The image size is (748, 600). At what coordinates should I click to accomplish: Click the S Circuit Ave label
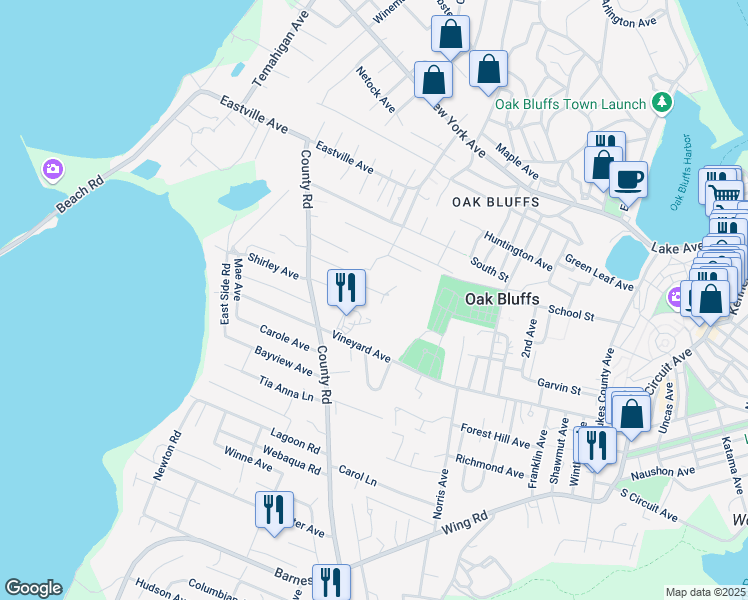click(x=649, y=505)
